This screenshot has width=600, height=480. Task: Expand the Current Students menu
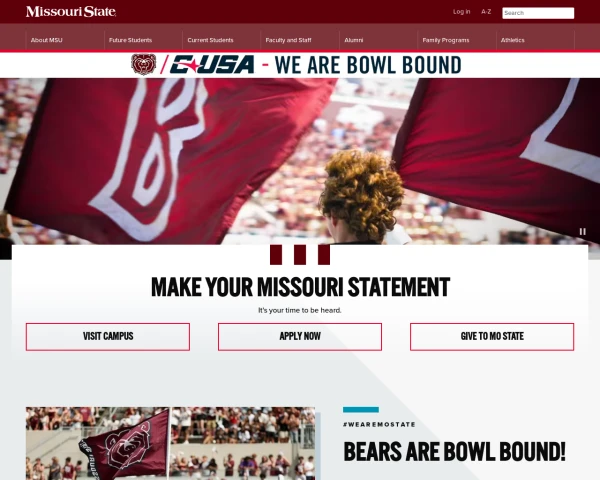click(210, 40)
